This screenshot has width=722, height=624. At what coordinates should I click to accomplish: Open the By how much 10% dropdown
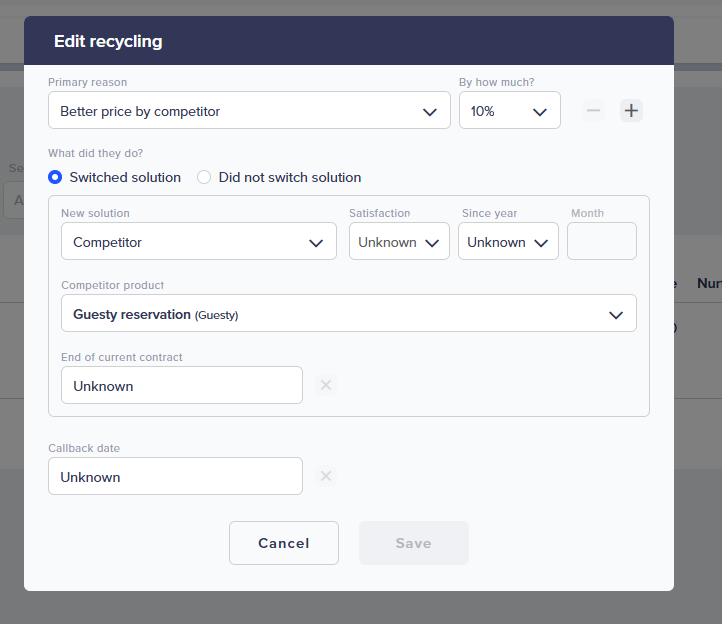(510, 110)
